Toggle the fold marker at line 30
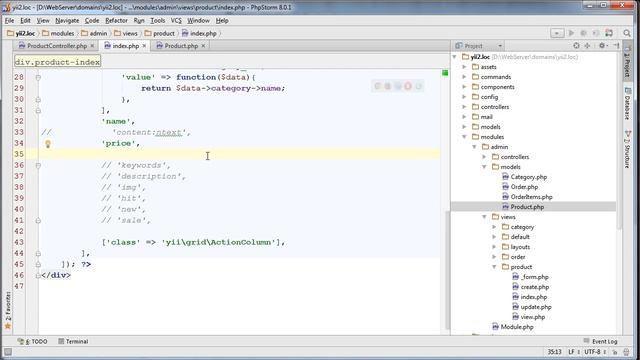Viewport: 640px width, 360px height. [x=38, y=99]
